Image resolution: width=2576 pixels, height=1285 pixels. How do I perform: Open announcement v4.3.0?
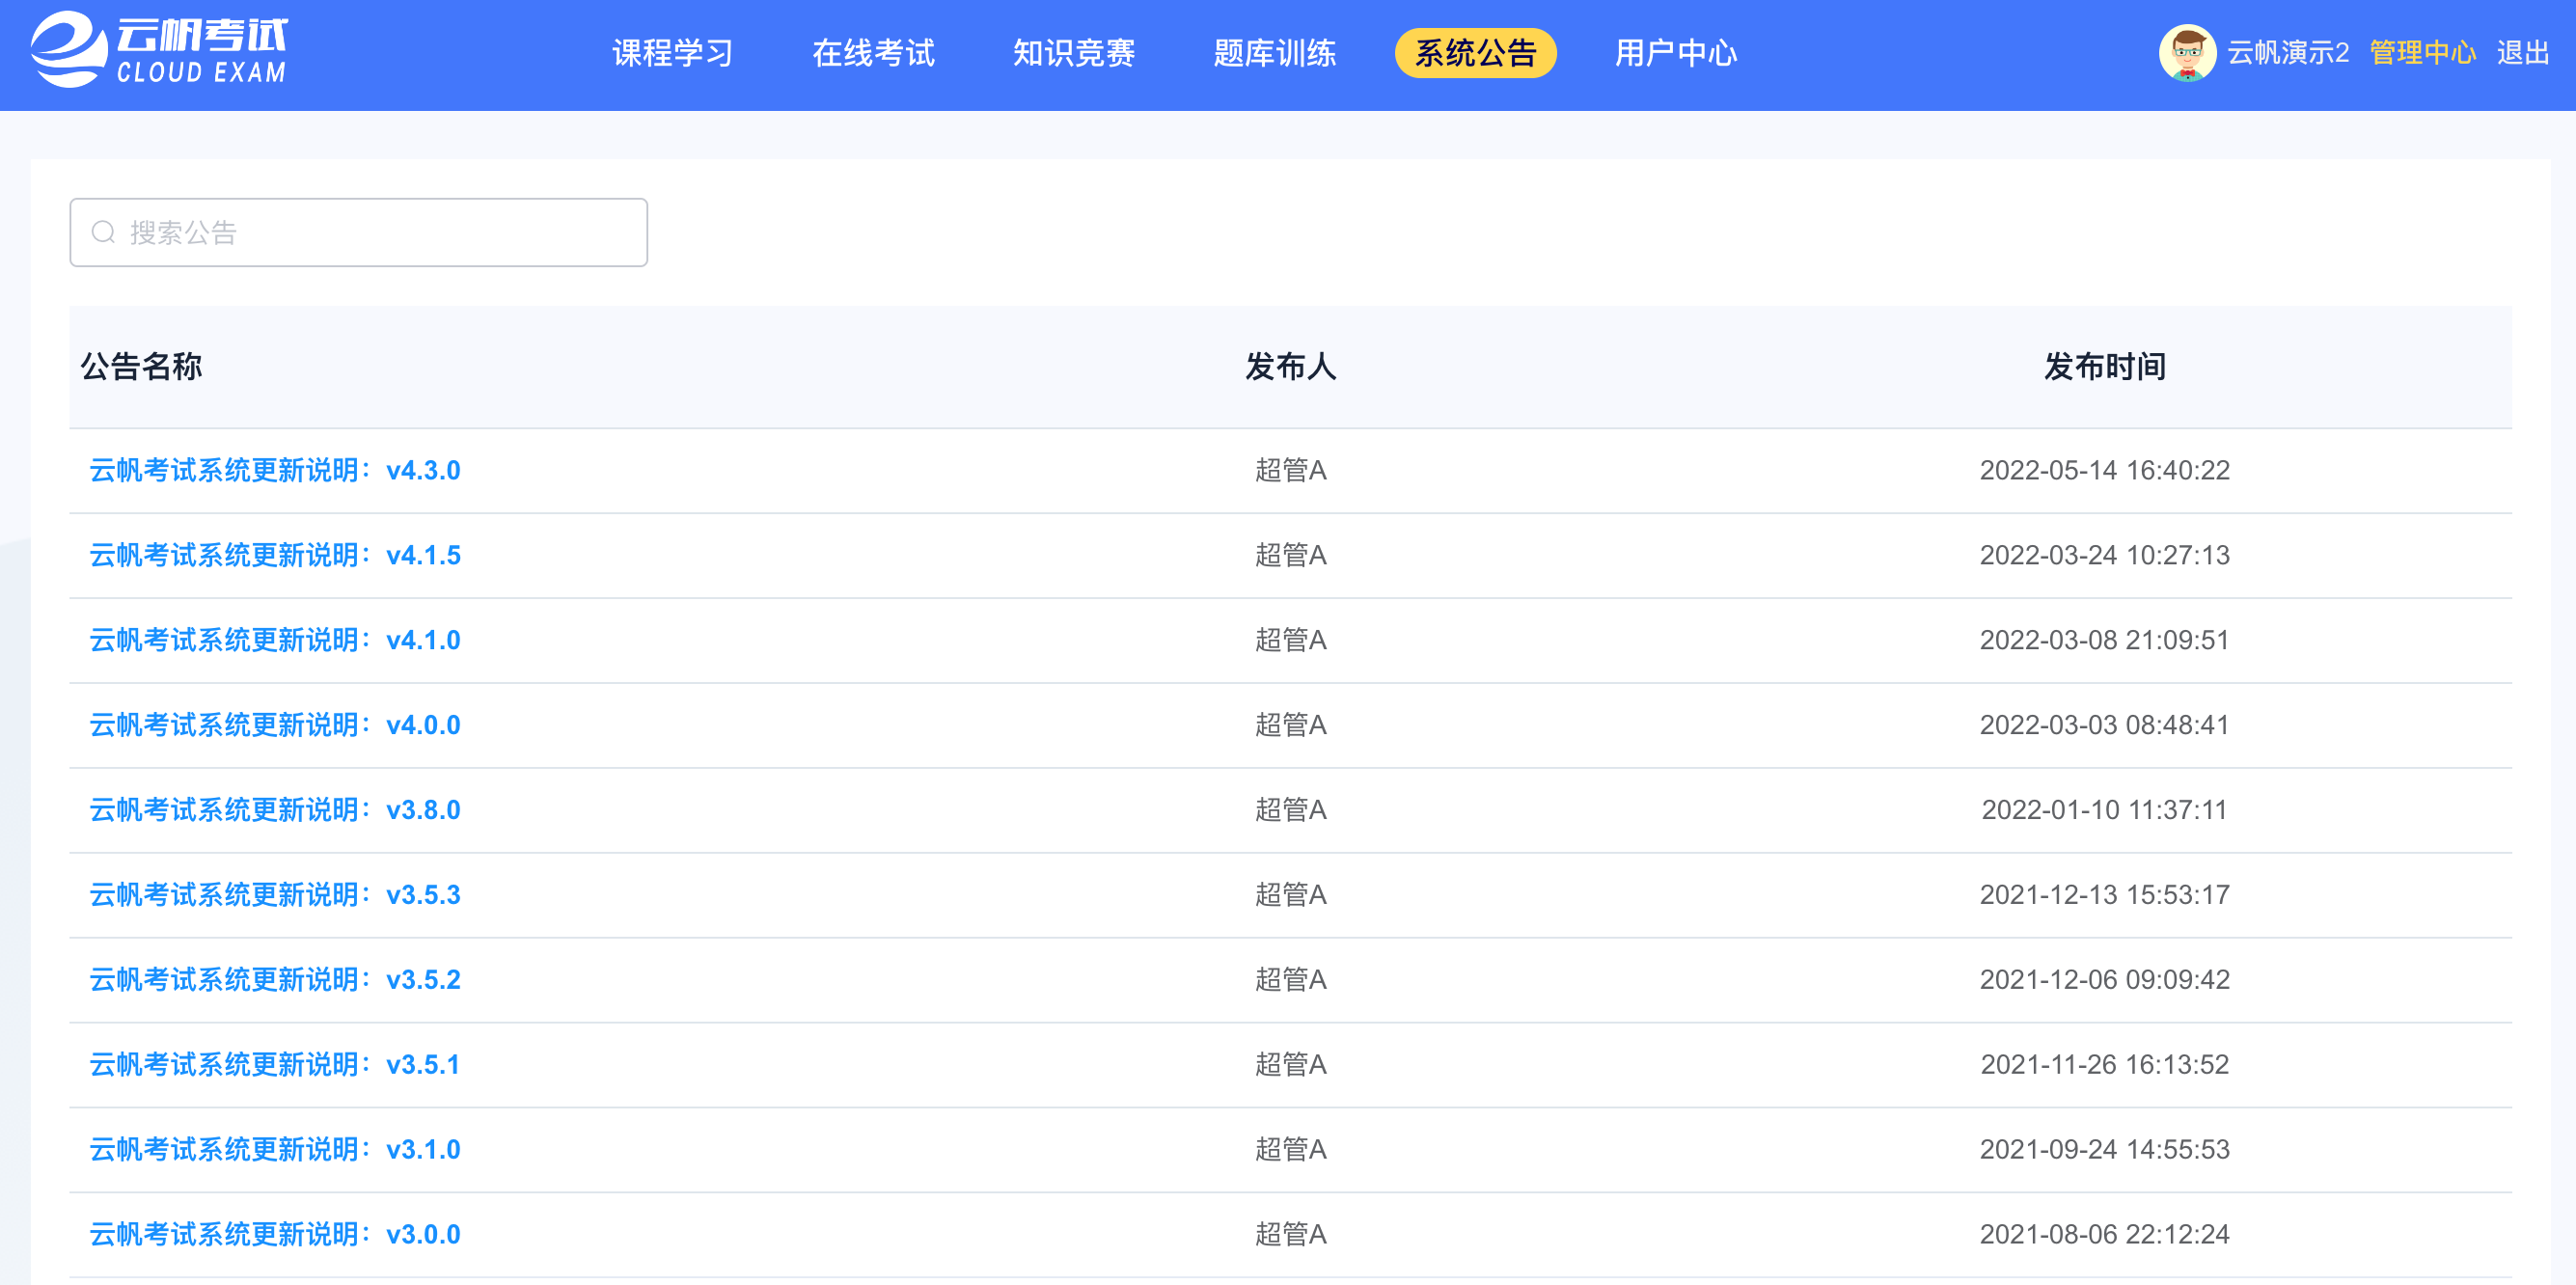pos(275,471)
